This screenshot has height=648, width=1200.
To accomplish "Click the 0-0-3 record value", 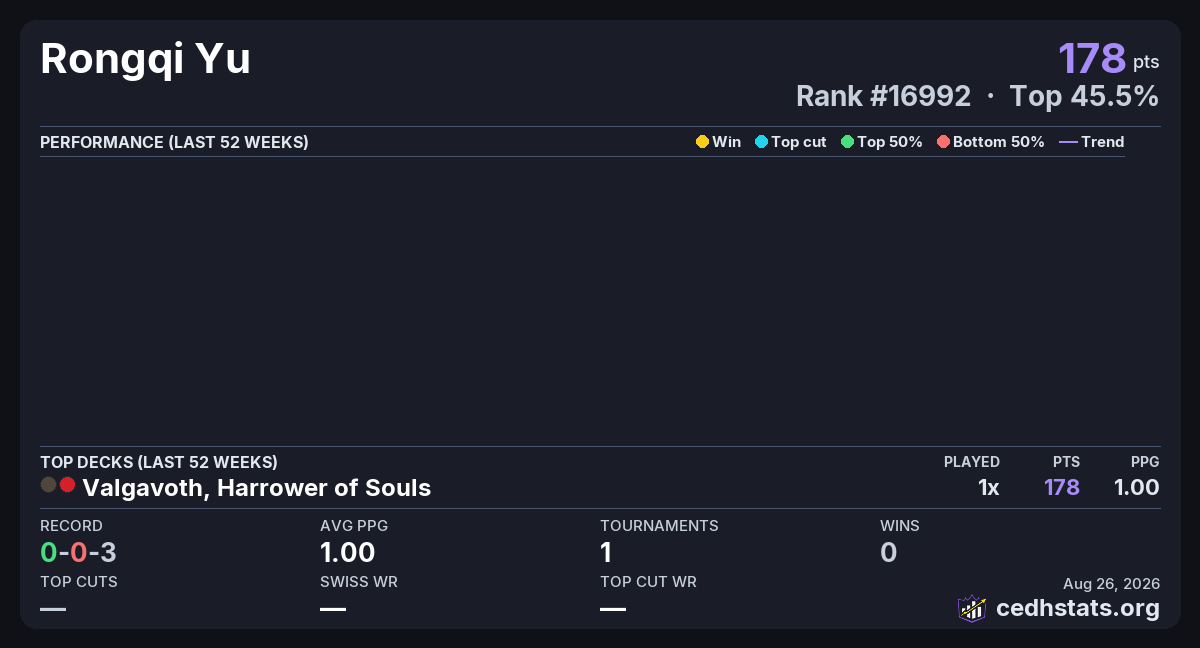I will coord(79,552).
